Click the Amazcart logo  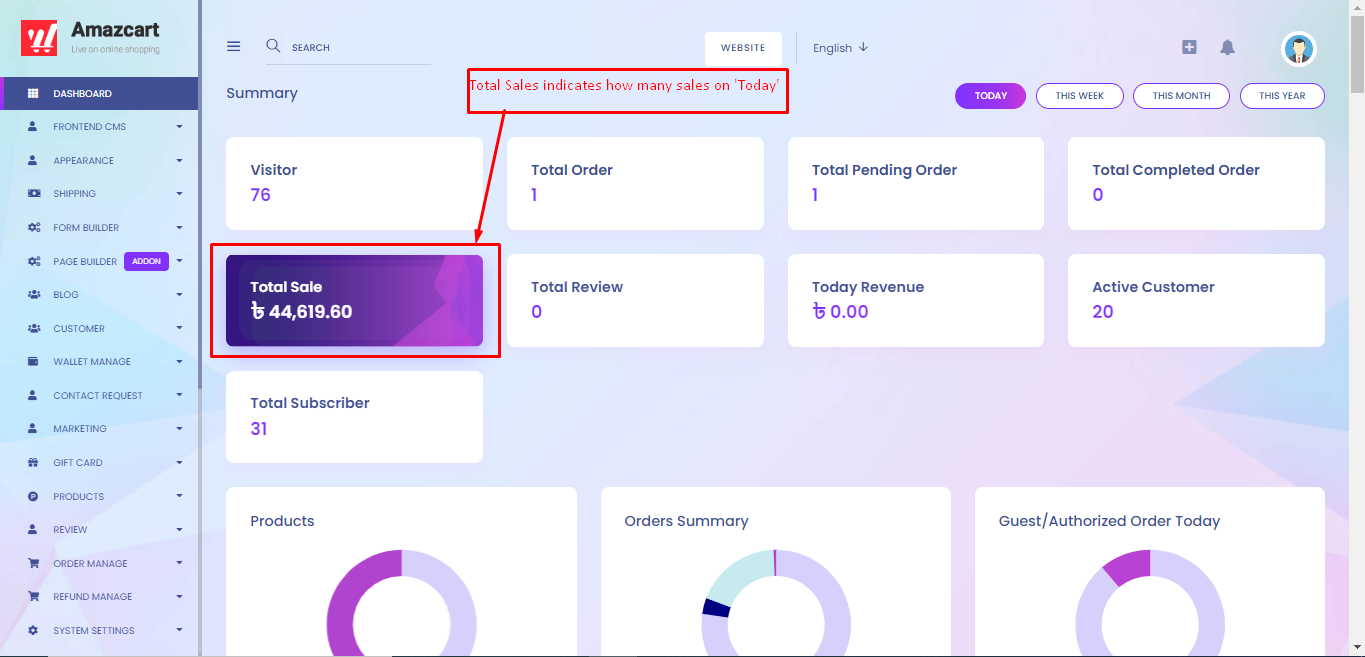[90, 37]
